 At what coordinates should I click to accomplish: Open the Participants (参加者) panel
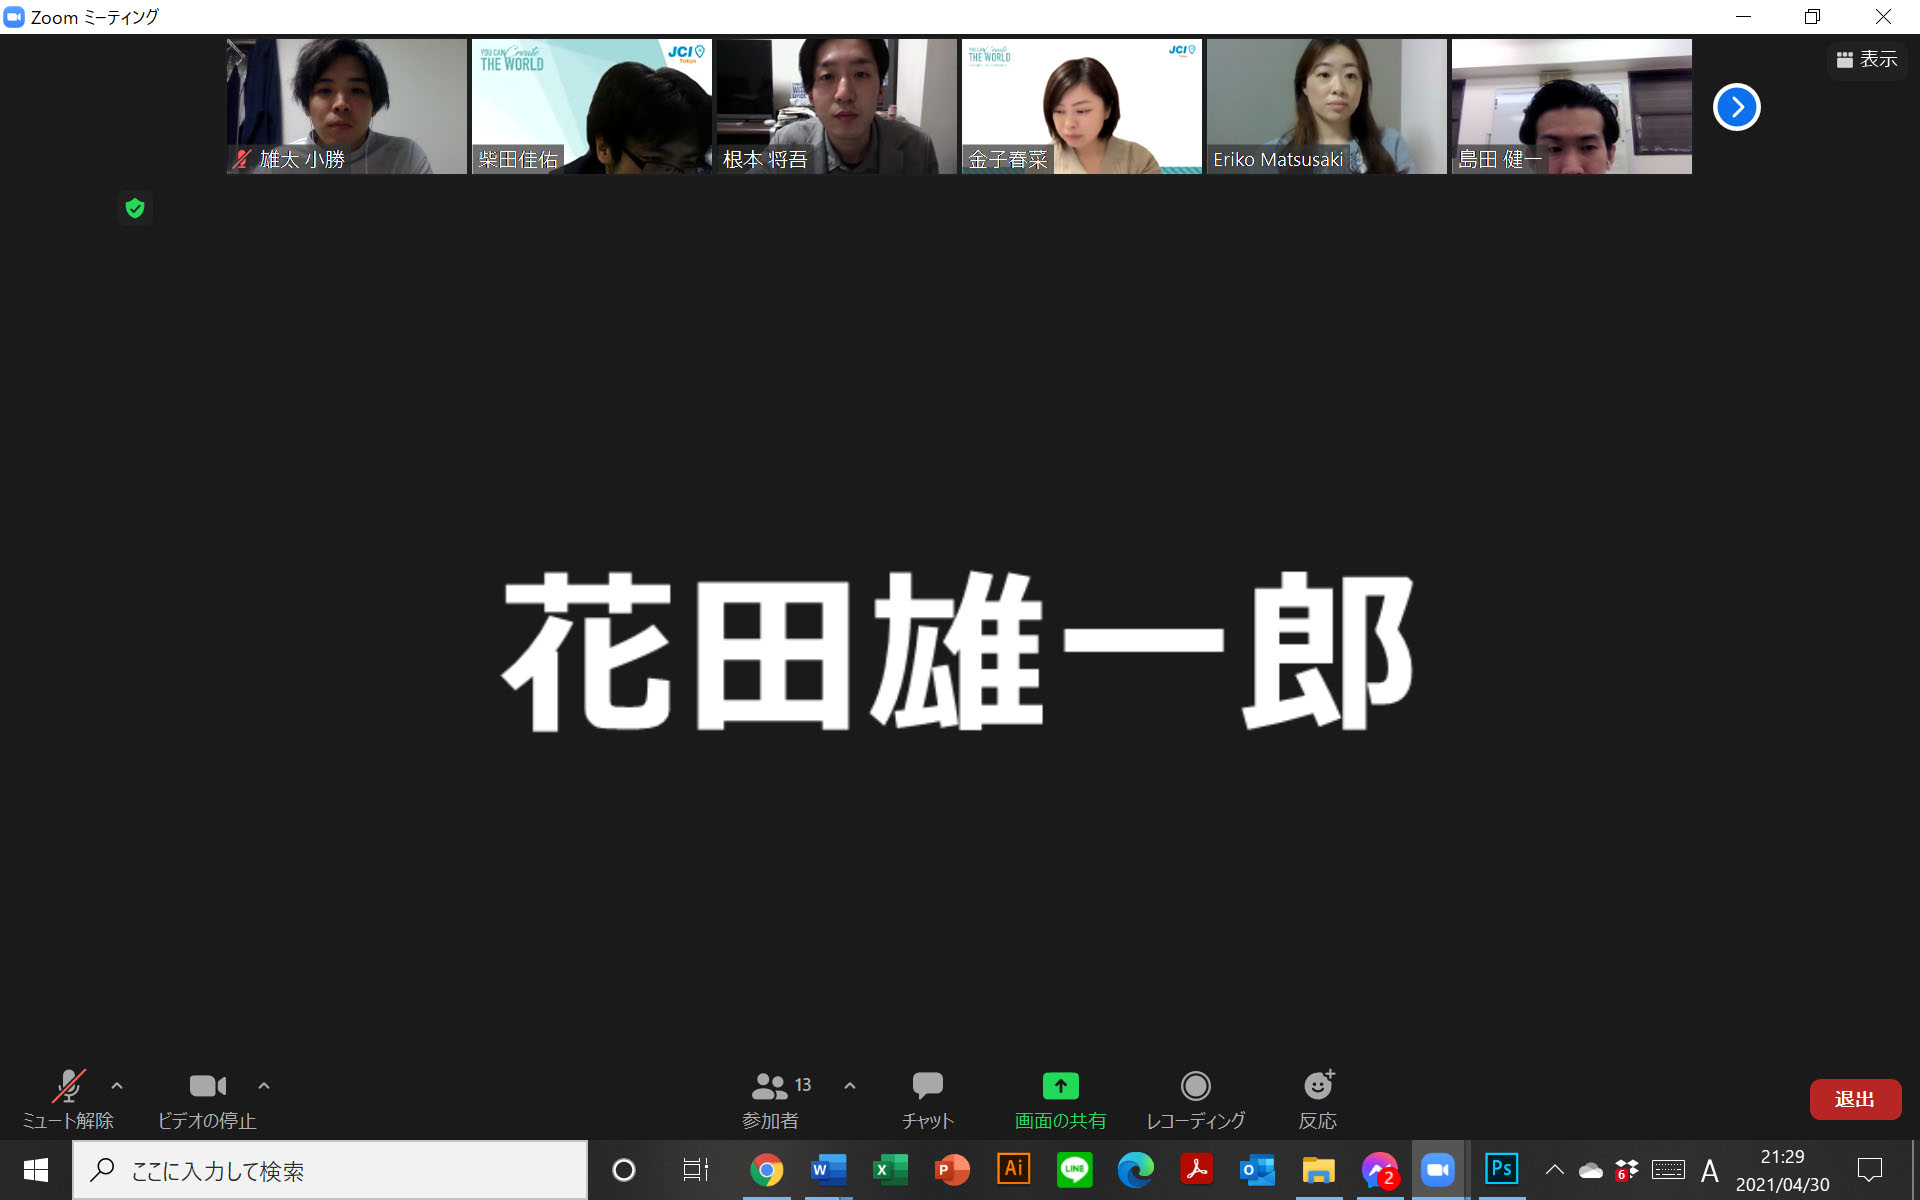coord(771,1098)
